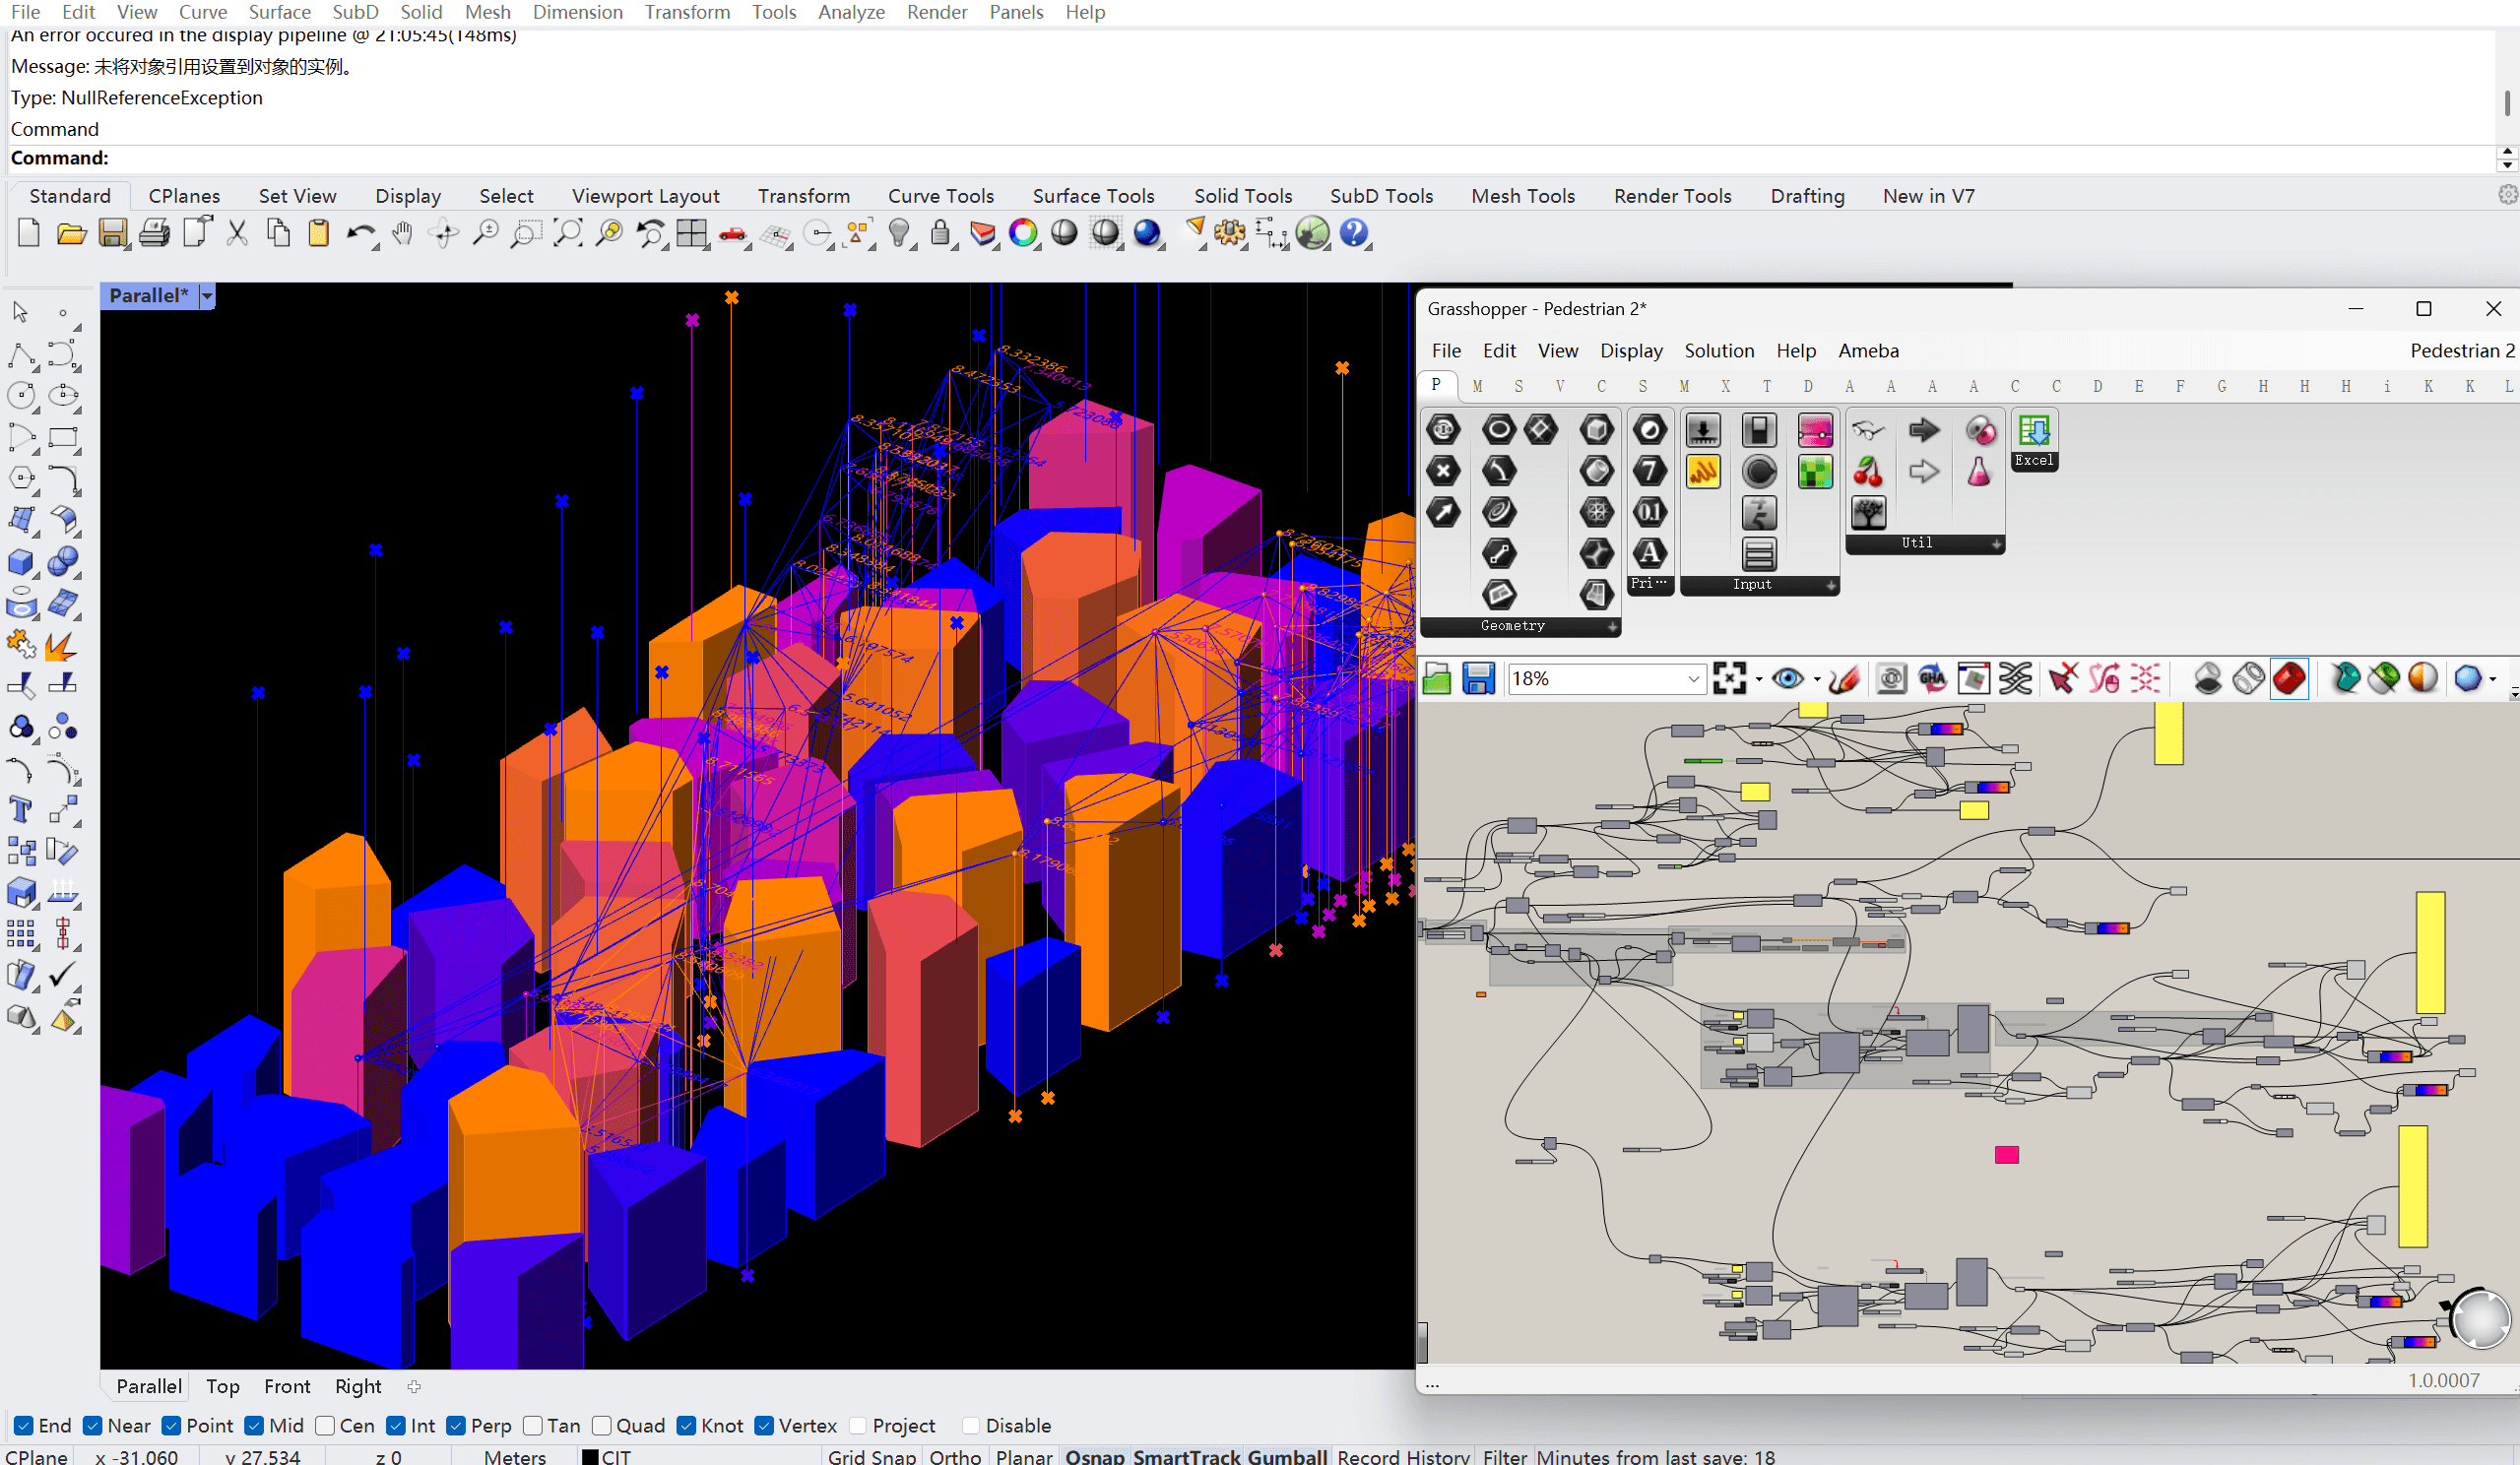Select the Lock objects icon
The height and width of the screenshot is (1465, 2520).
click(x=939, y=234)
